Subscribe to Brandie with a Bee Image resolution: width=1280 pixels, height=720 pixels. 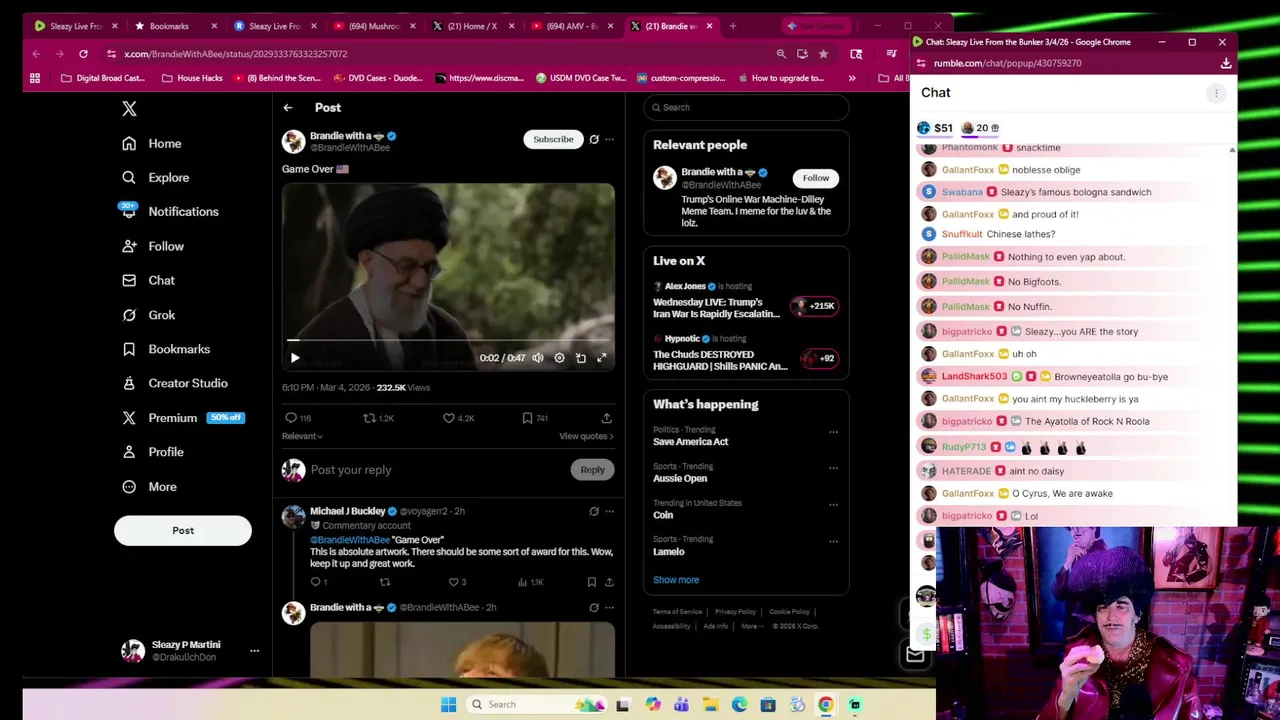pos(553,139)
